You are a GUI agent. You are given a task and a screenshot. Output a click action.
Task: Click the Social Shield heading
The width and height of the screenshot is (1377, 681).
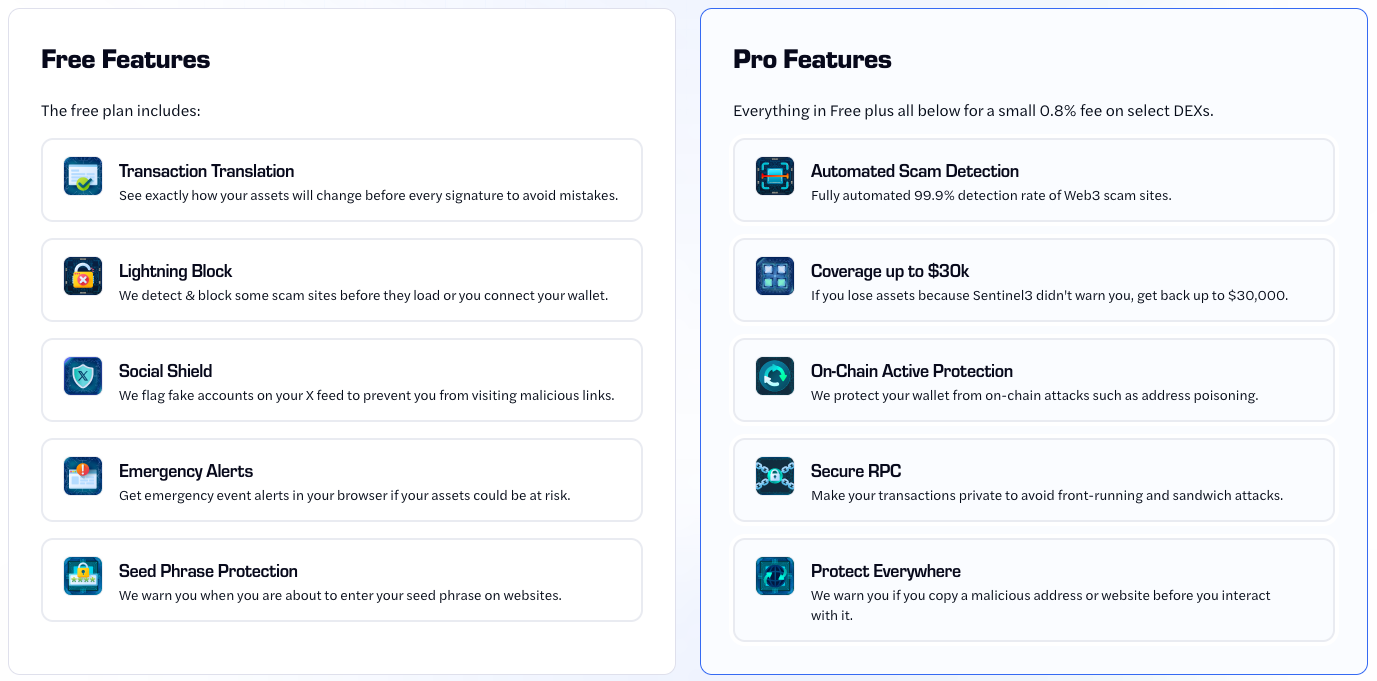[x=165, y=371]
